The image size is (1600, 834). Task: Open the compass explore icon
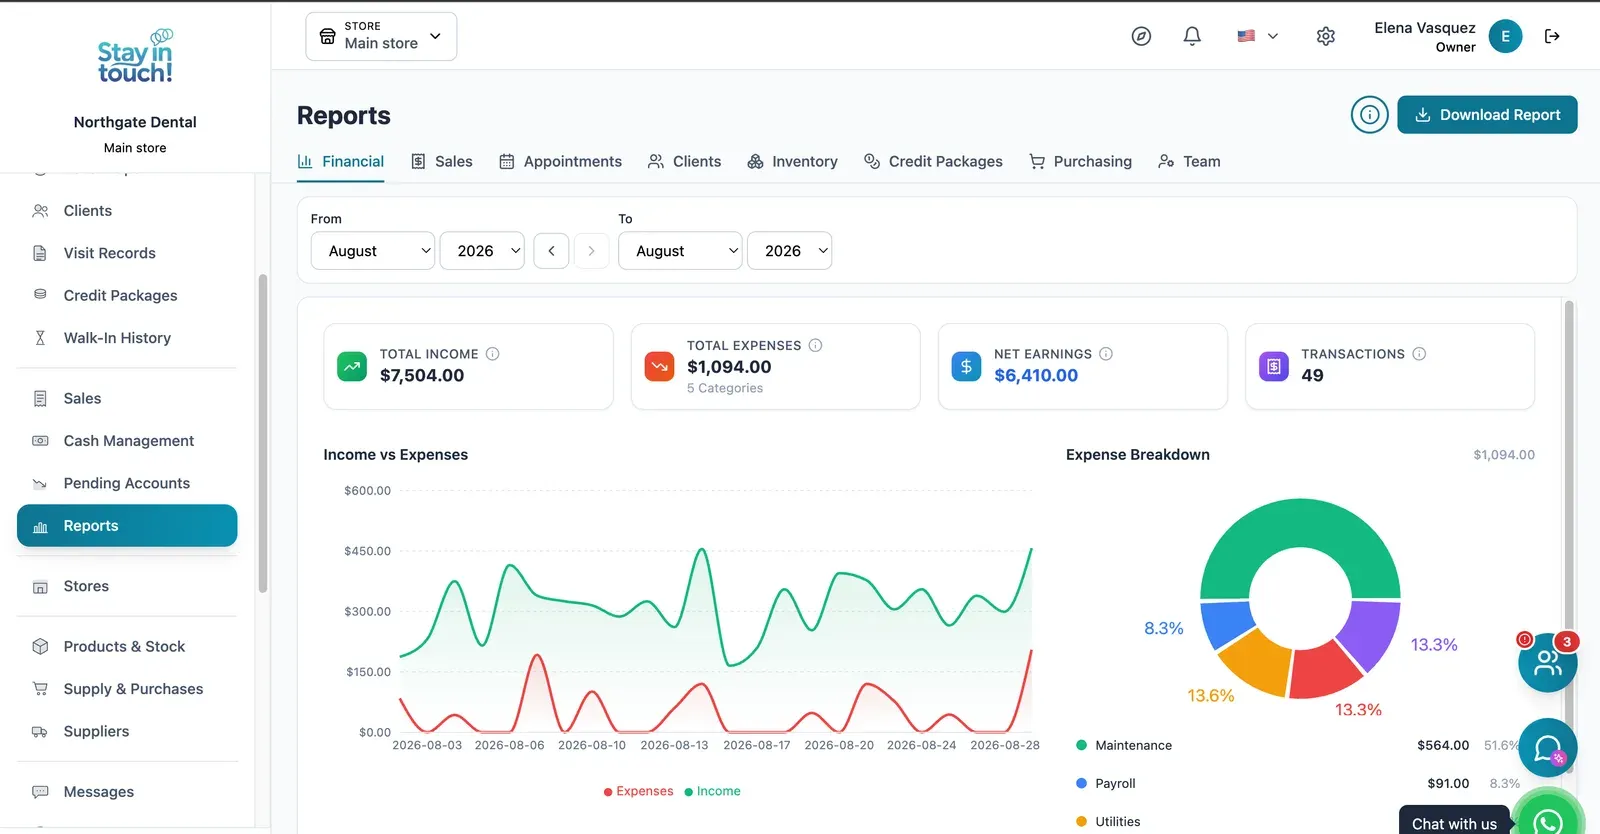pyautogui.click(x=1141, y=36)
